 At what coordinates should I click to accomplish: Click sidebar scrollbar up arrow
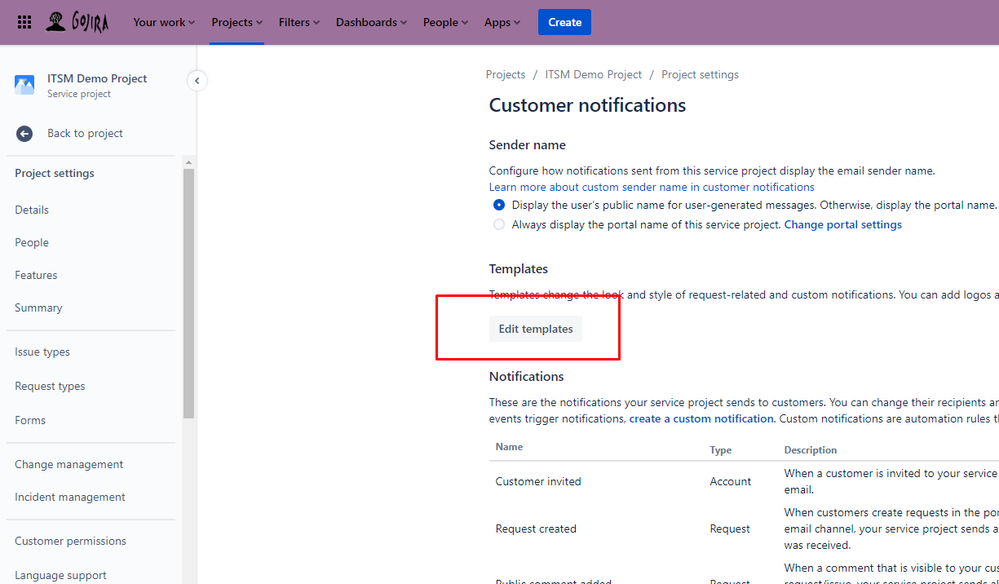click(189, 163)
